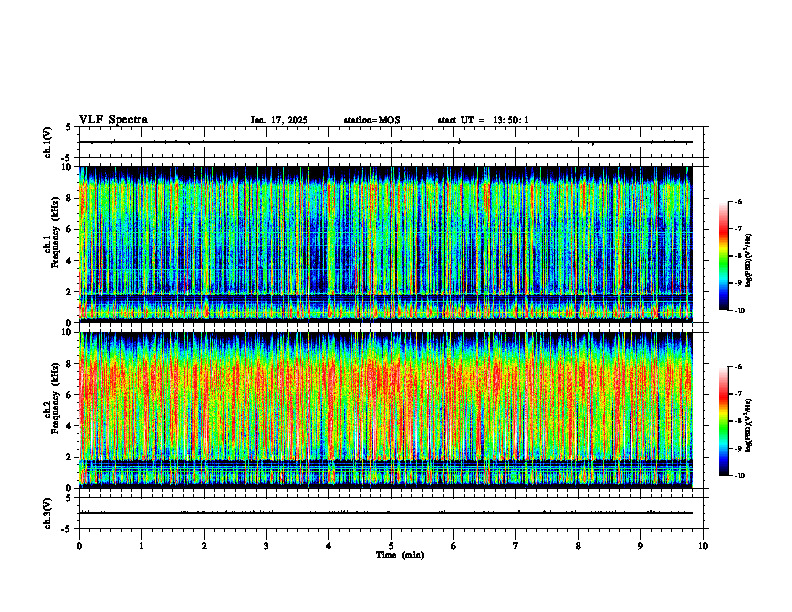
Task: Click the "ch.3(V)" axis label
Action: (x=48, y=513)
